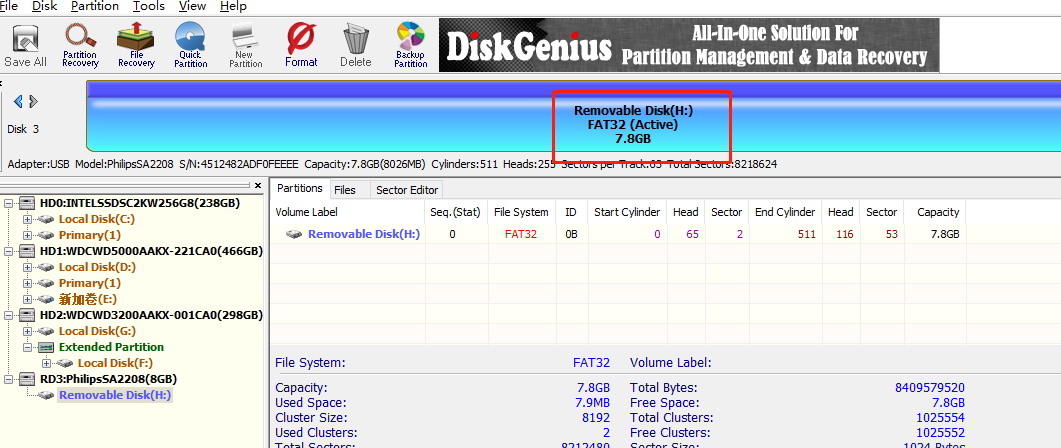
Task: Select the Extended Partition label in tree
Action: (x=111, y=347)
